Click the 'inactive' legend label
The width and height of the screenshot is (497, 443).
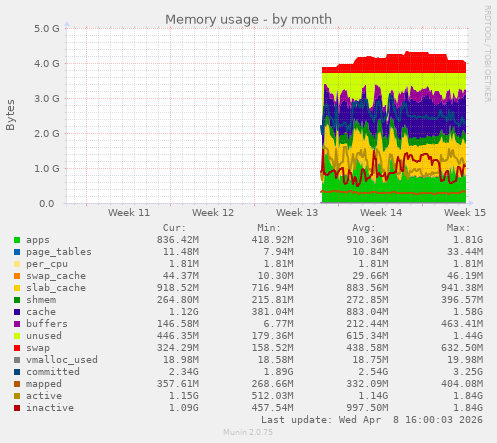pos(50,408)
